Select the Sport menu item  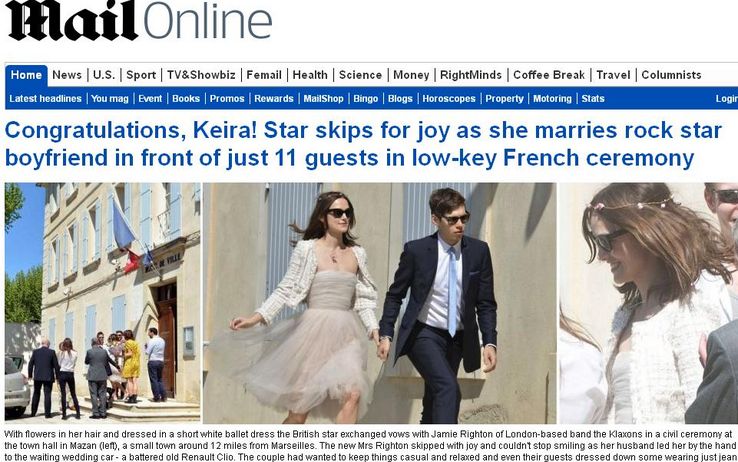click(x=141, y=75)
